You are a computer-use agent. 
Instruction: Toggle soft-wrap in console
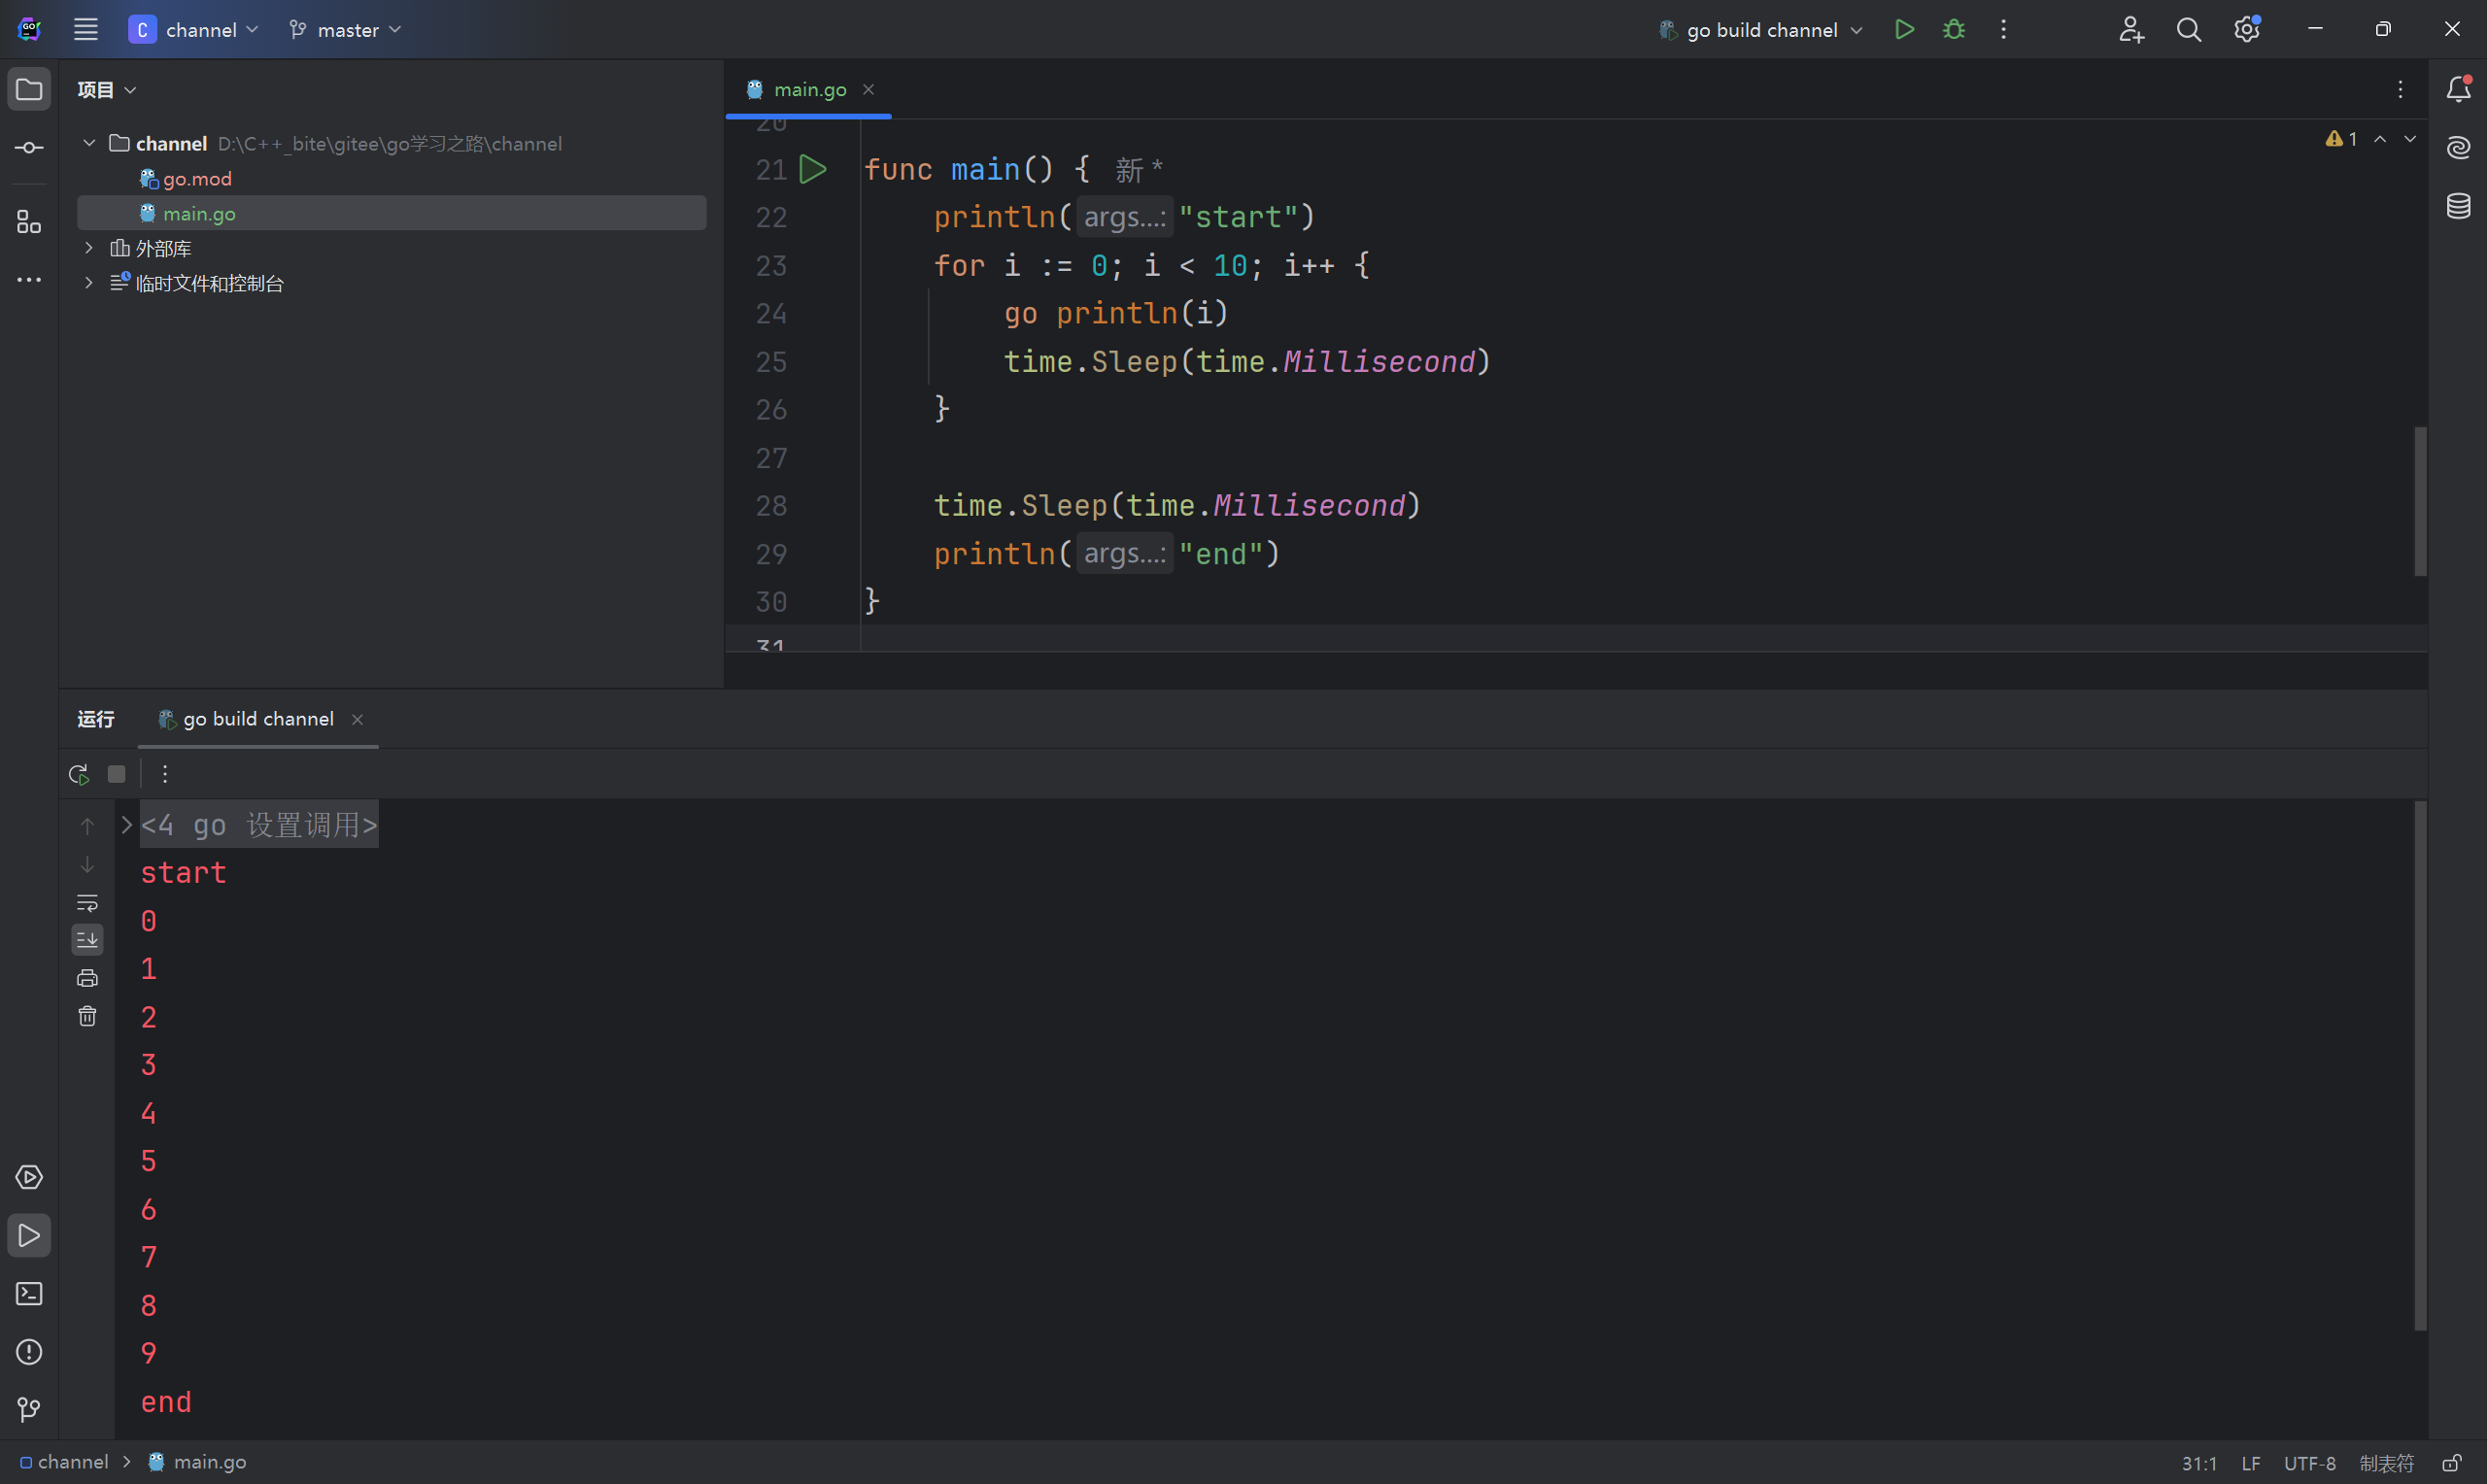[87, 903]
